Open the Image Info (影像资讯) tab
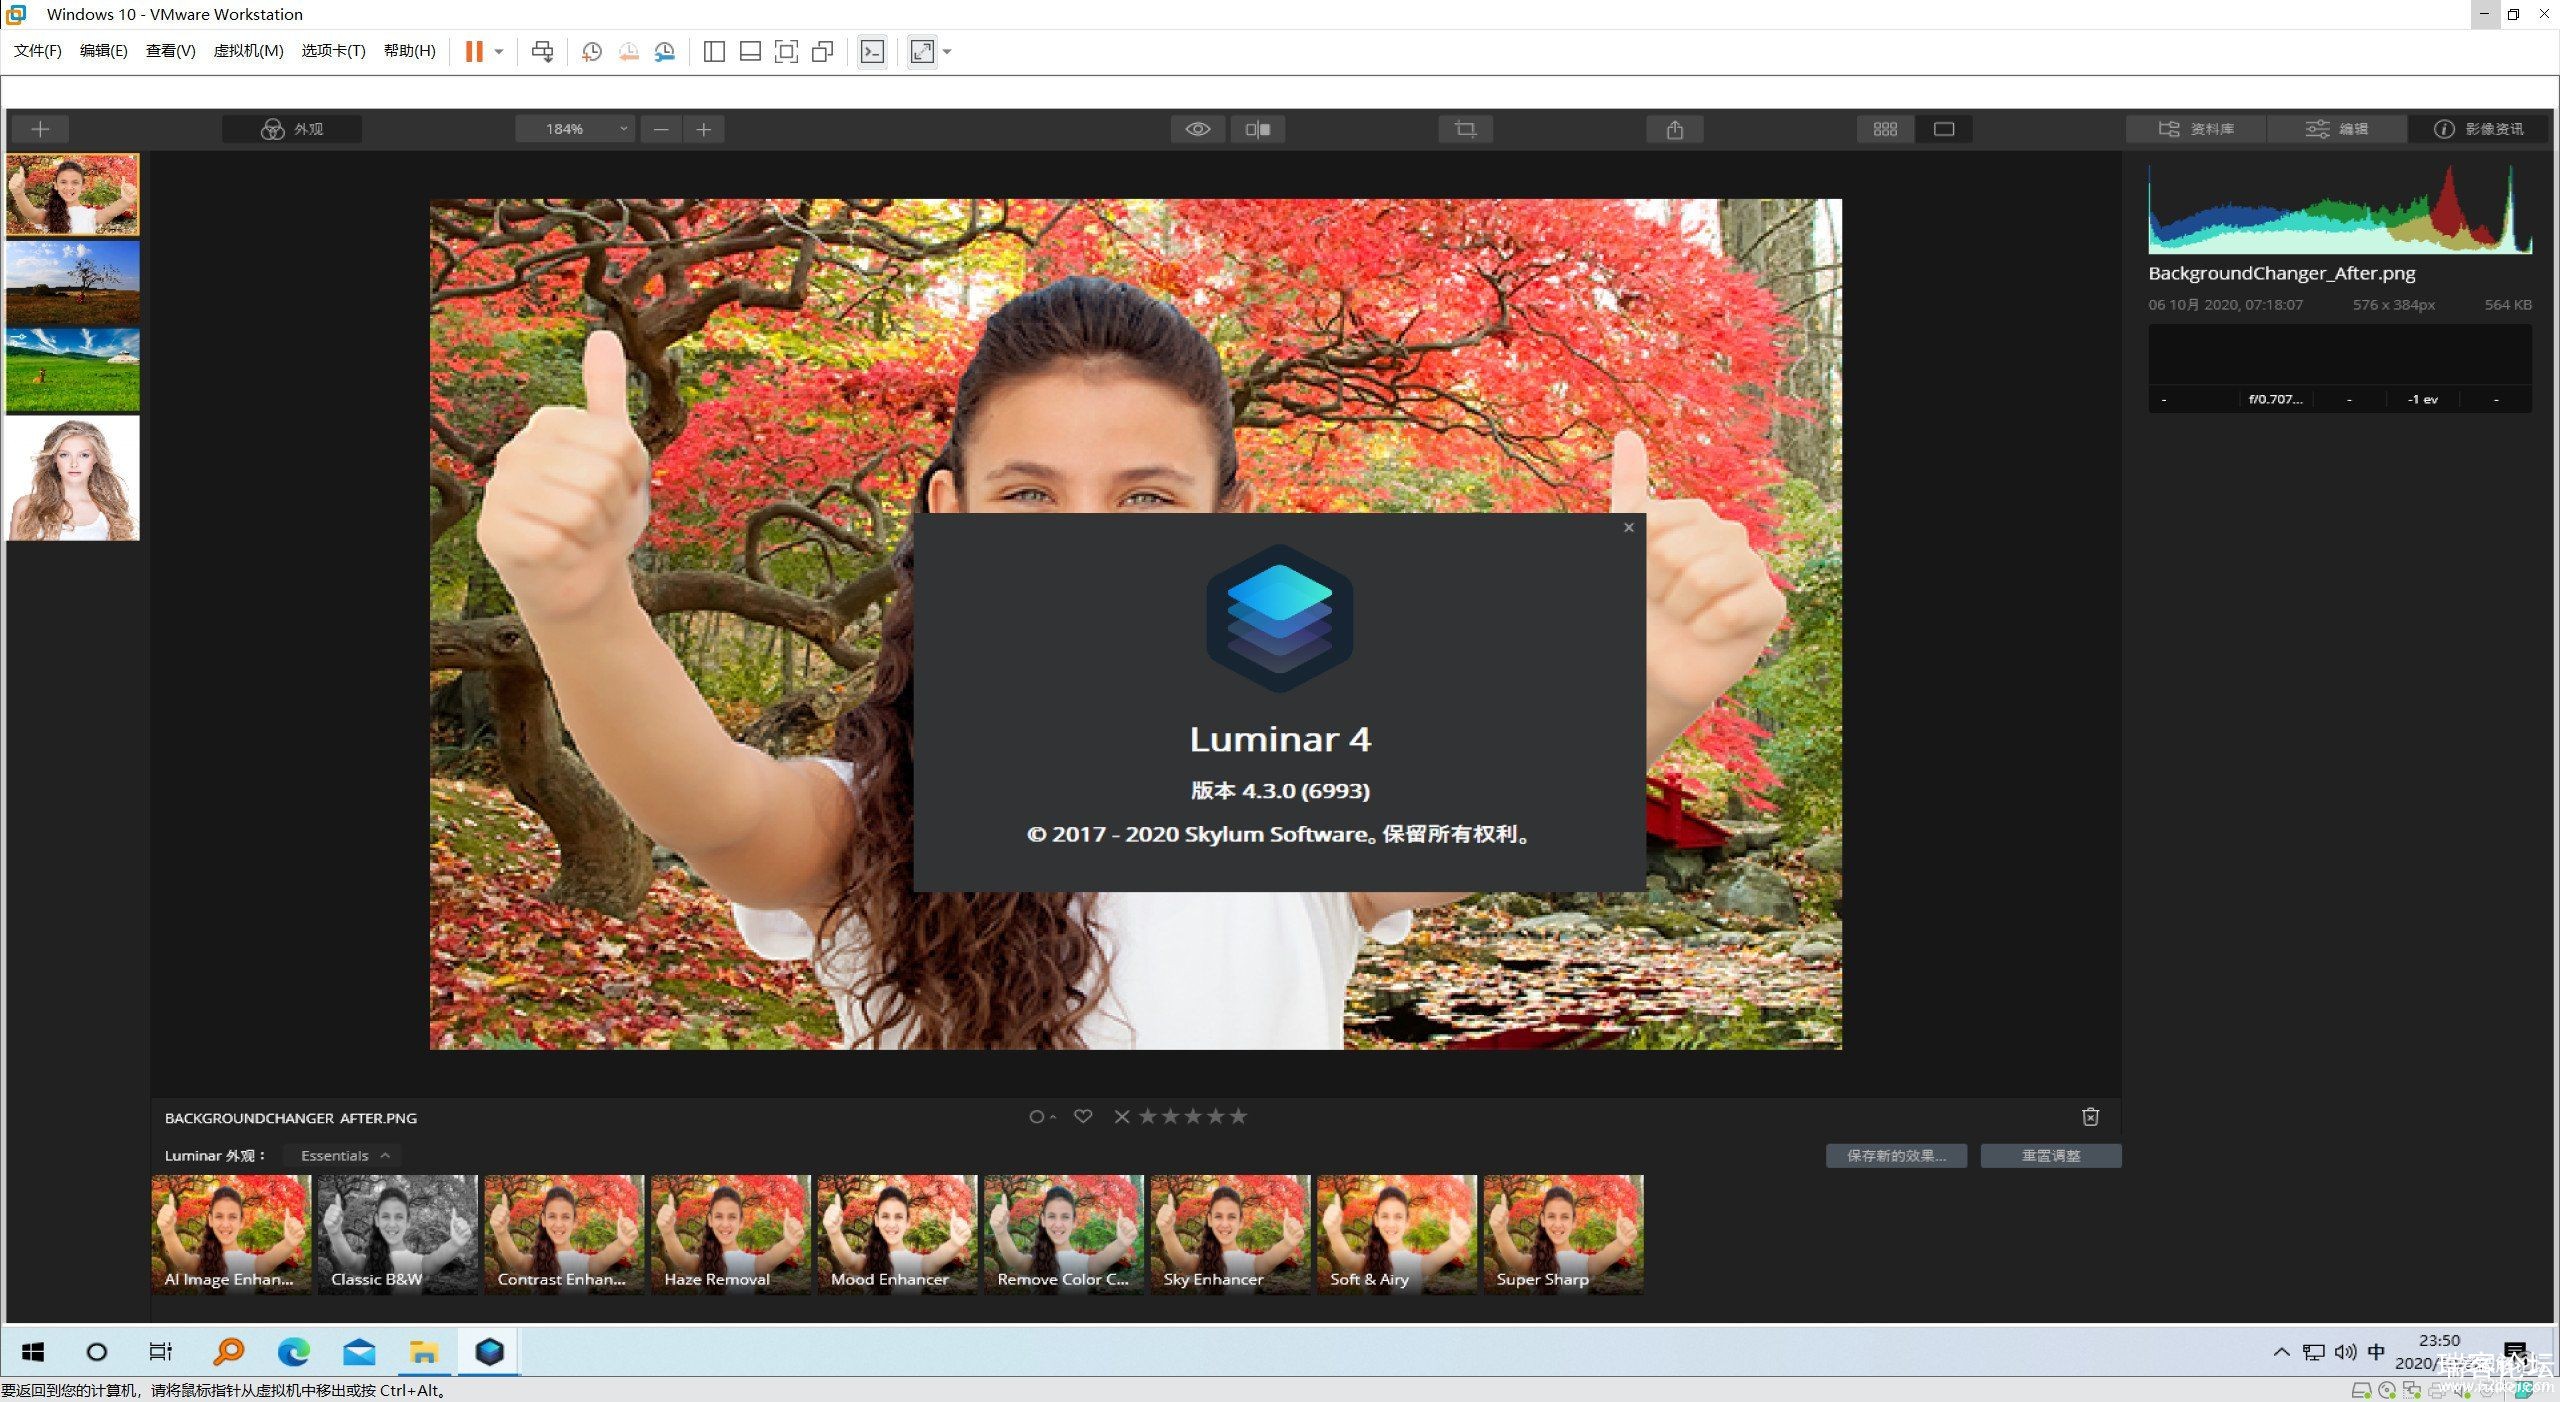This screenshot has height=1402, width=2560. [x=2479, y=129]
